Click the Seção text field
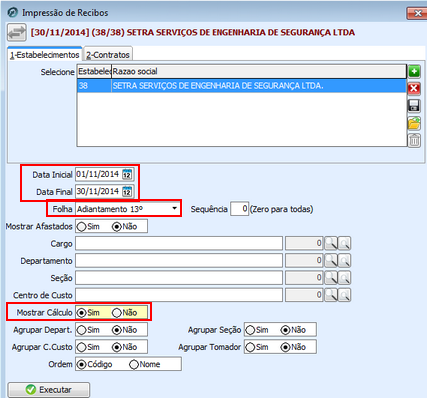This screenshot has height=398, width=427. 179,278
